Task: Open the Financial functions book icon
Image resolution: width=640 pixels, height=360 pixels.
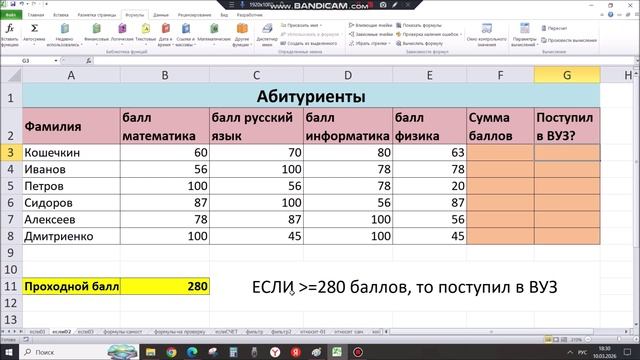Action: [x=96, y=29]
